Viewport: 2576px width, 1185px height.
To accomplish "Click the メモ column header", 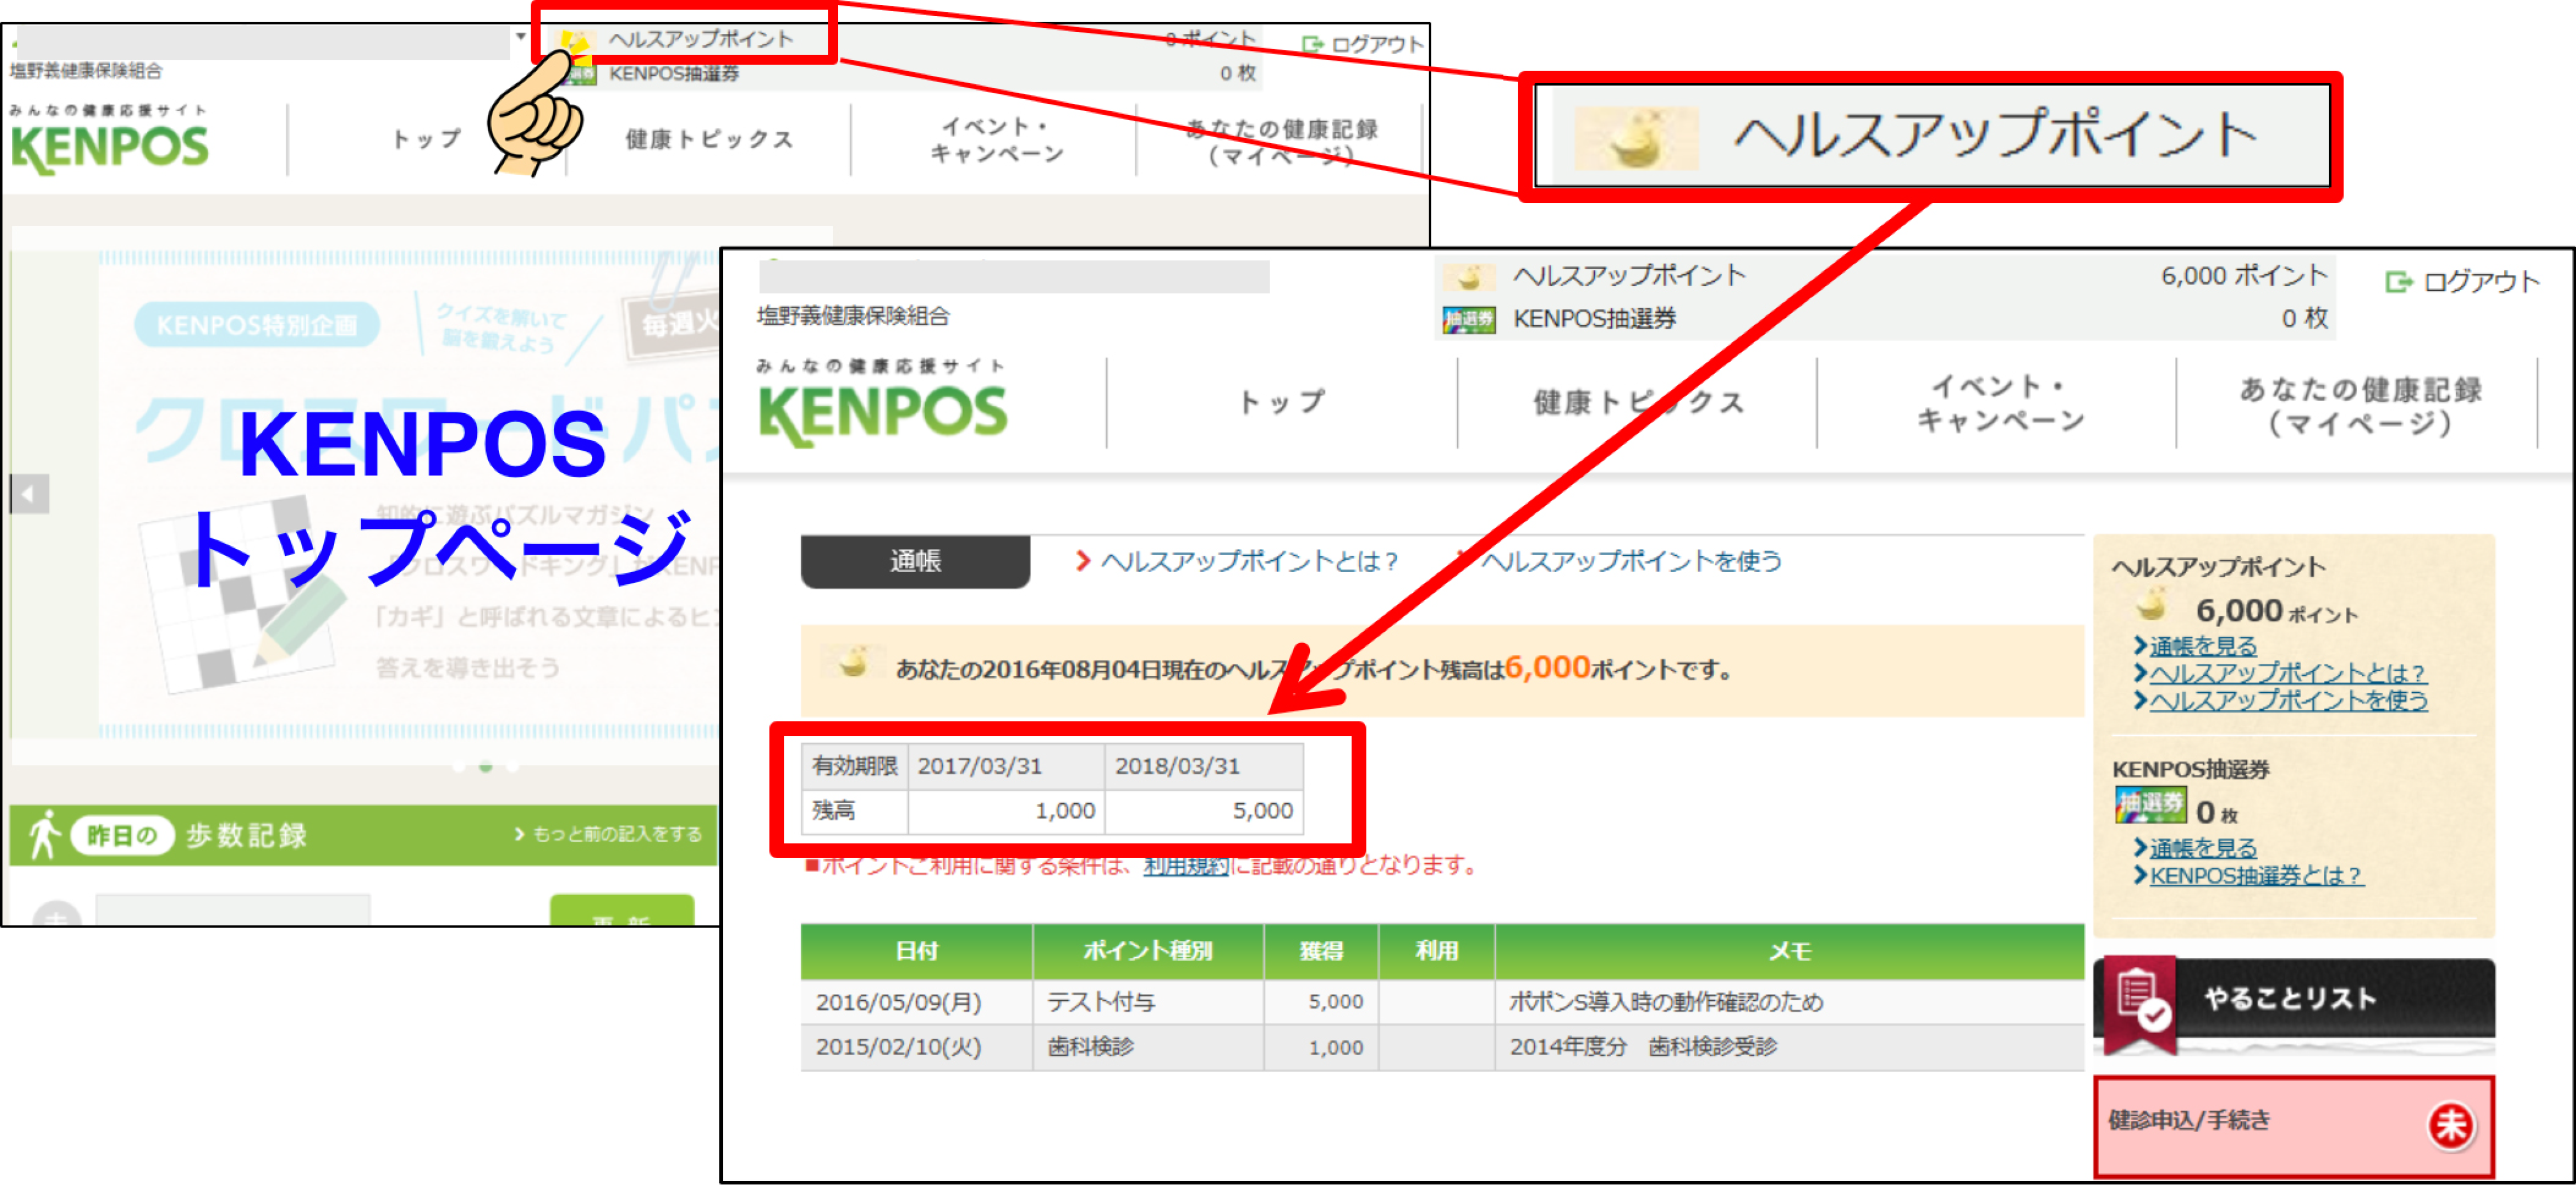I will pyautogui.click(x=1789, y=952).
